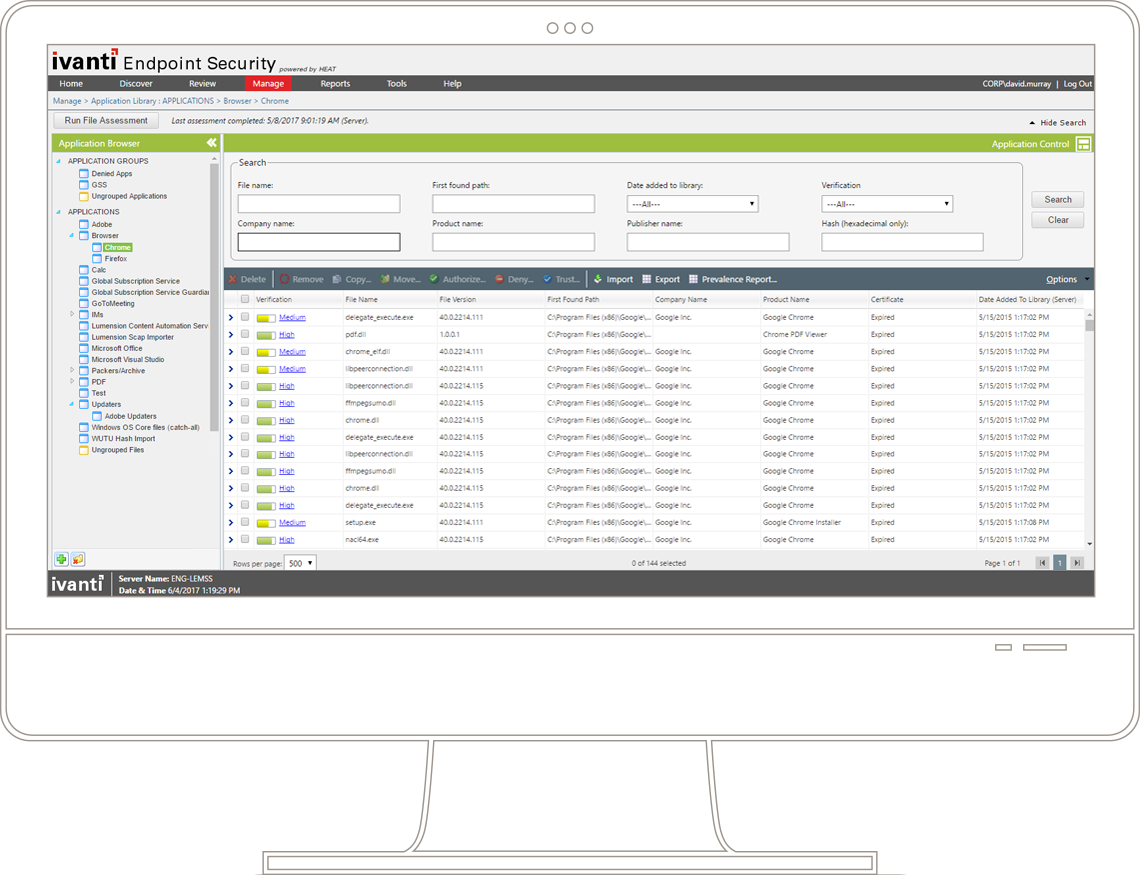Click the File name search field

pos(318,203)
